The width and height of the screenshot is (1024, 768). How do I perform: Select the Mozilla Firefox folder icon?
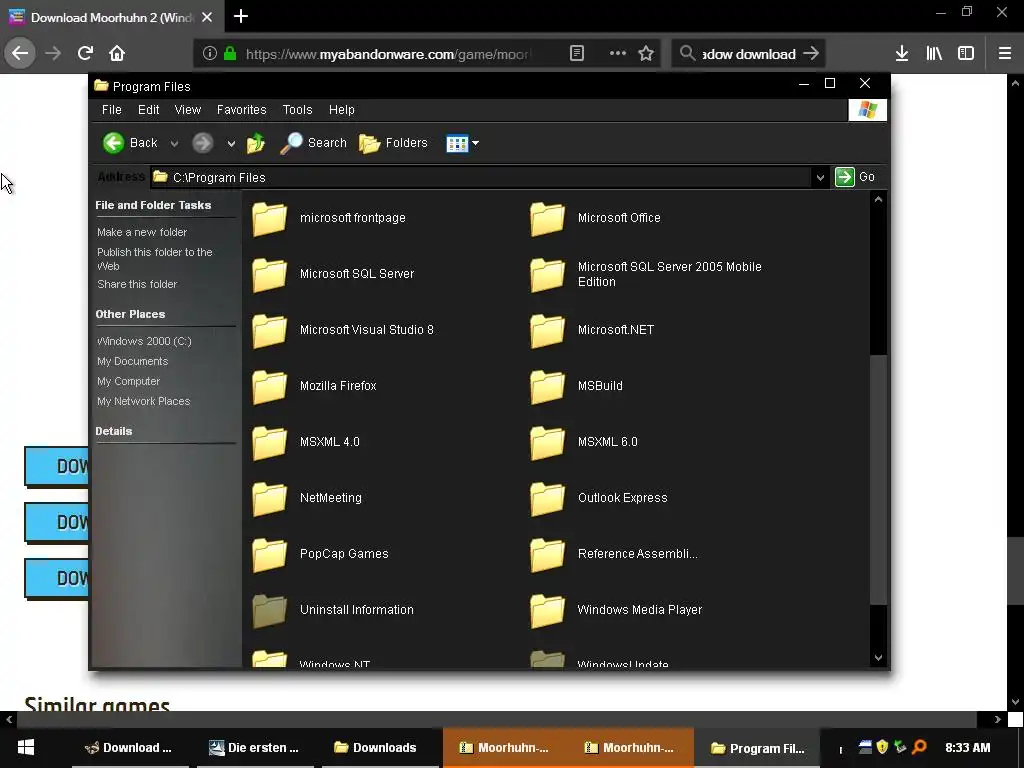tap(270, 386)
